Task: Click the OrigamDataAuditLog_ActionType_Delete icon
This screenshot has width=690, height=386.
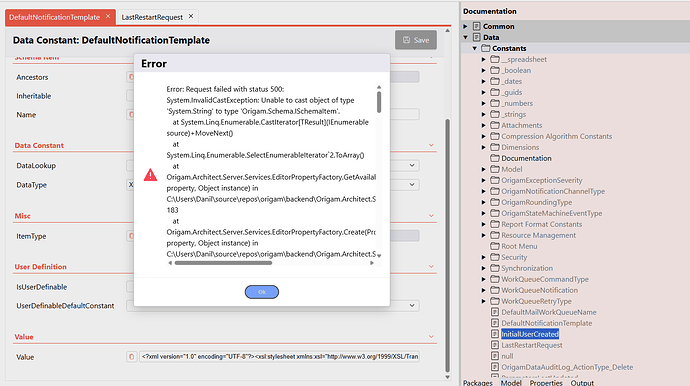Action: (x=495, y=367)
